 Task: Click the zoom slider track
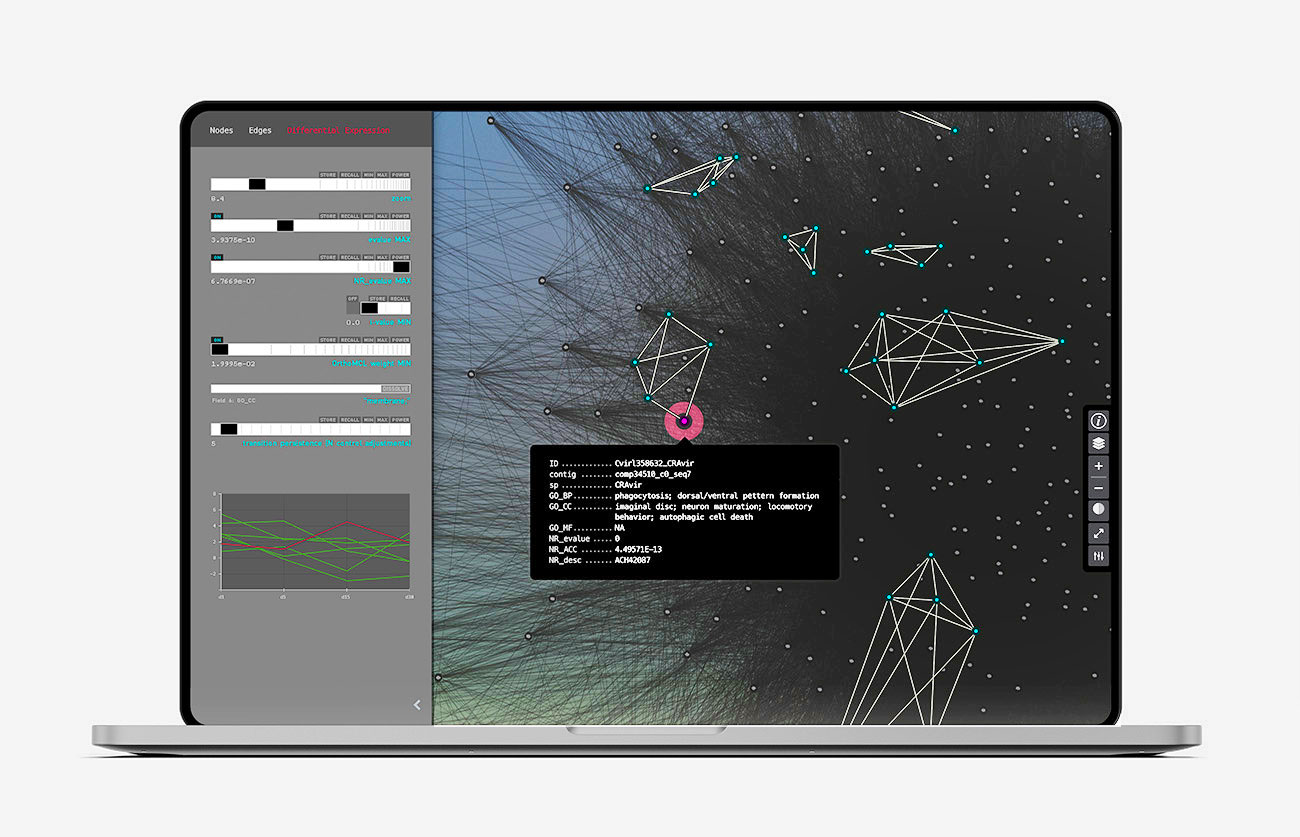tap(310, 184)
